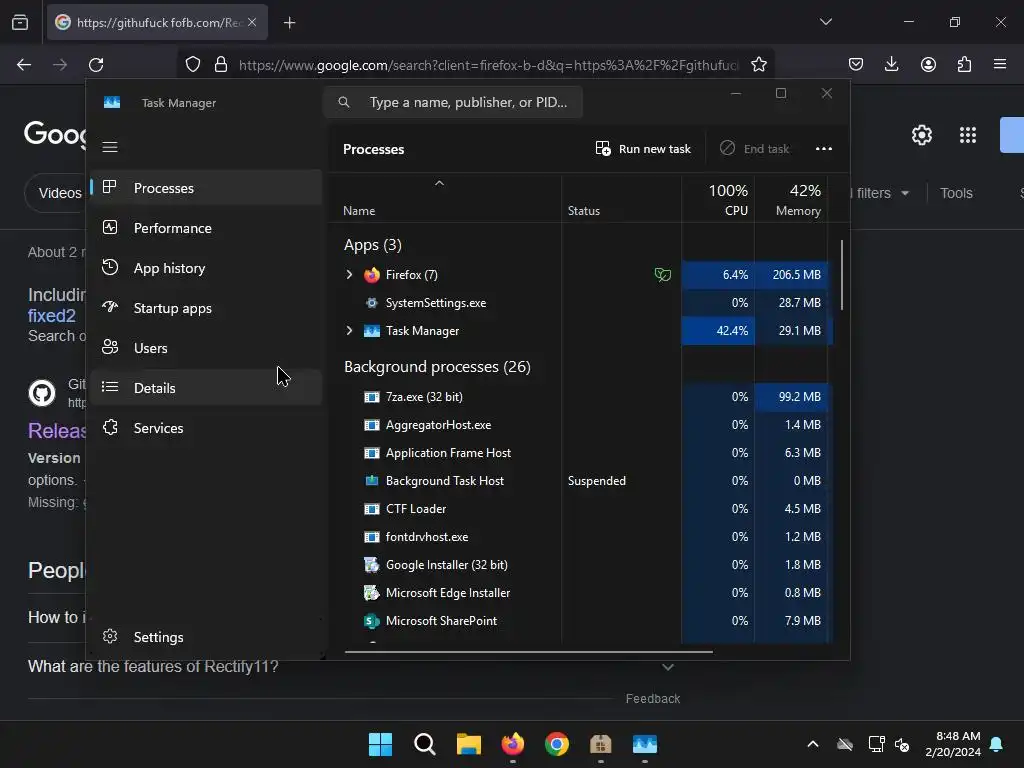Go to App history in Task Manager
Image resolution: width=1024 pixels, height=768 pixels.
(x=206, y=268)
